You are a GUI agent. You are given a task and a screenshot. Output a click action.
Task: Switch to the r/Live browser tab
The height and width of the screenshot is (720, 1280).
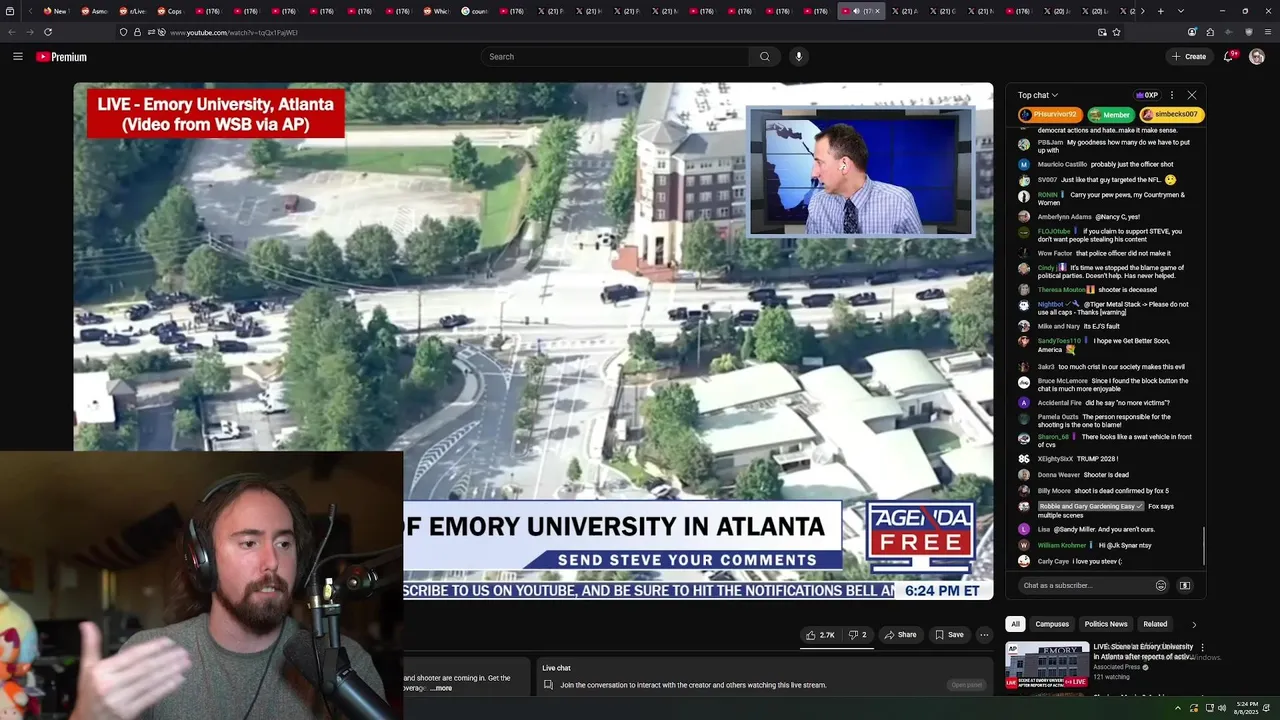(x=132, y=11)
